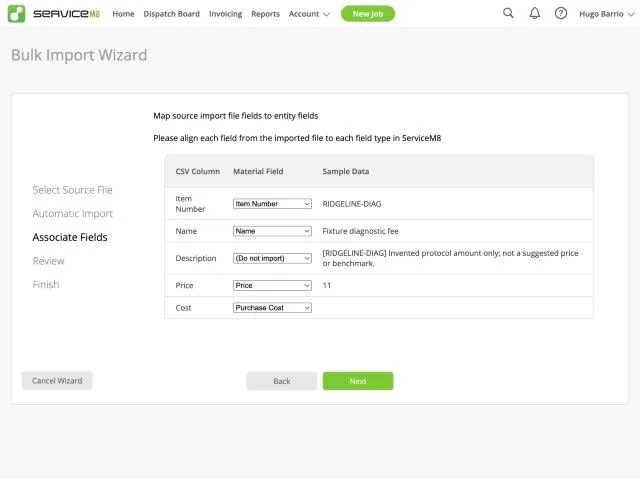640x479 pixels.
Task: Open the Hugo Barrio user menu
Action: [607, 14]
